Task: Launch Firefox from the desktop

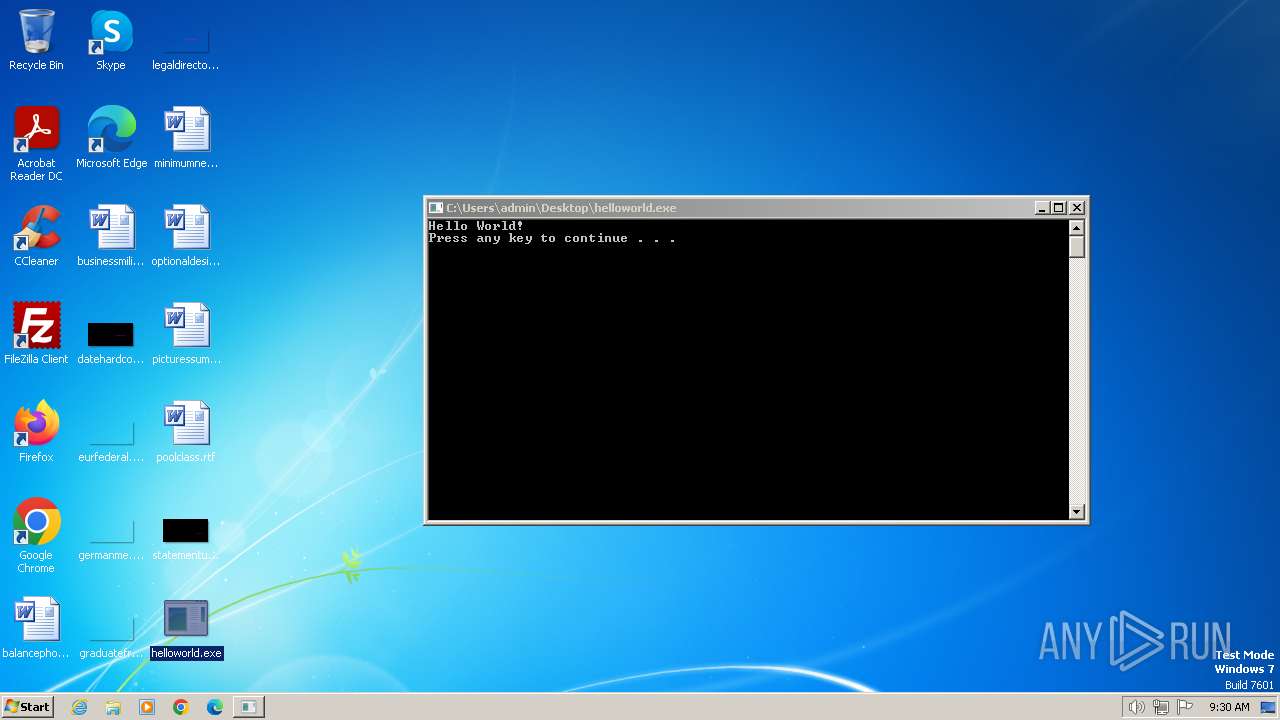Action: pyautogui.click(x=36, y=432)
